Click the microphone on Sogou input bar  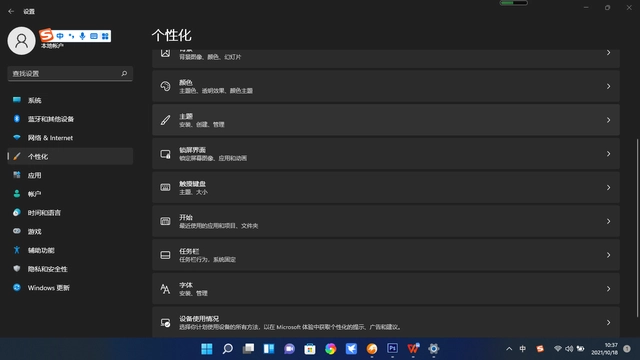(x=82, y=36)
